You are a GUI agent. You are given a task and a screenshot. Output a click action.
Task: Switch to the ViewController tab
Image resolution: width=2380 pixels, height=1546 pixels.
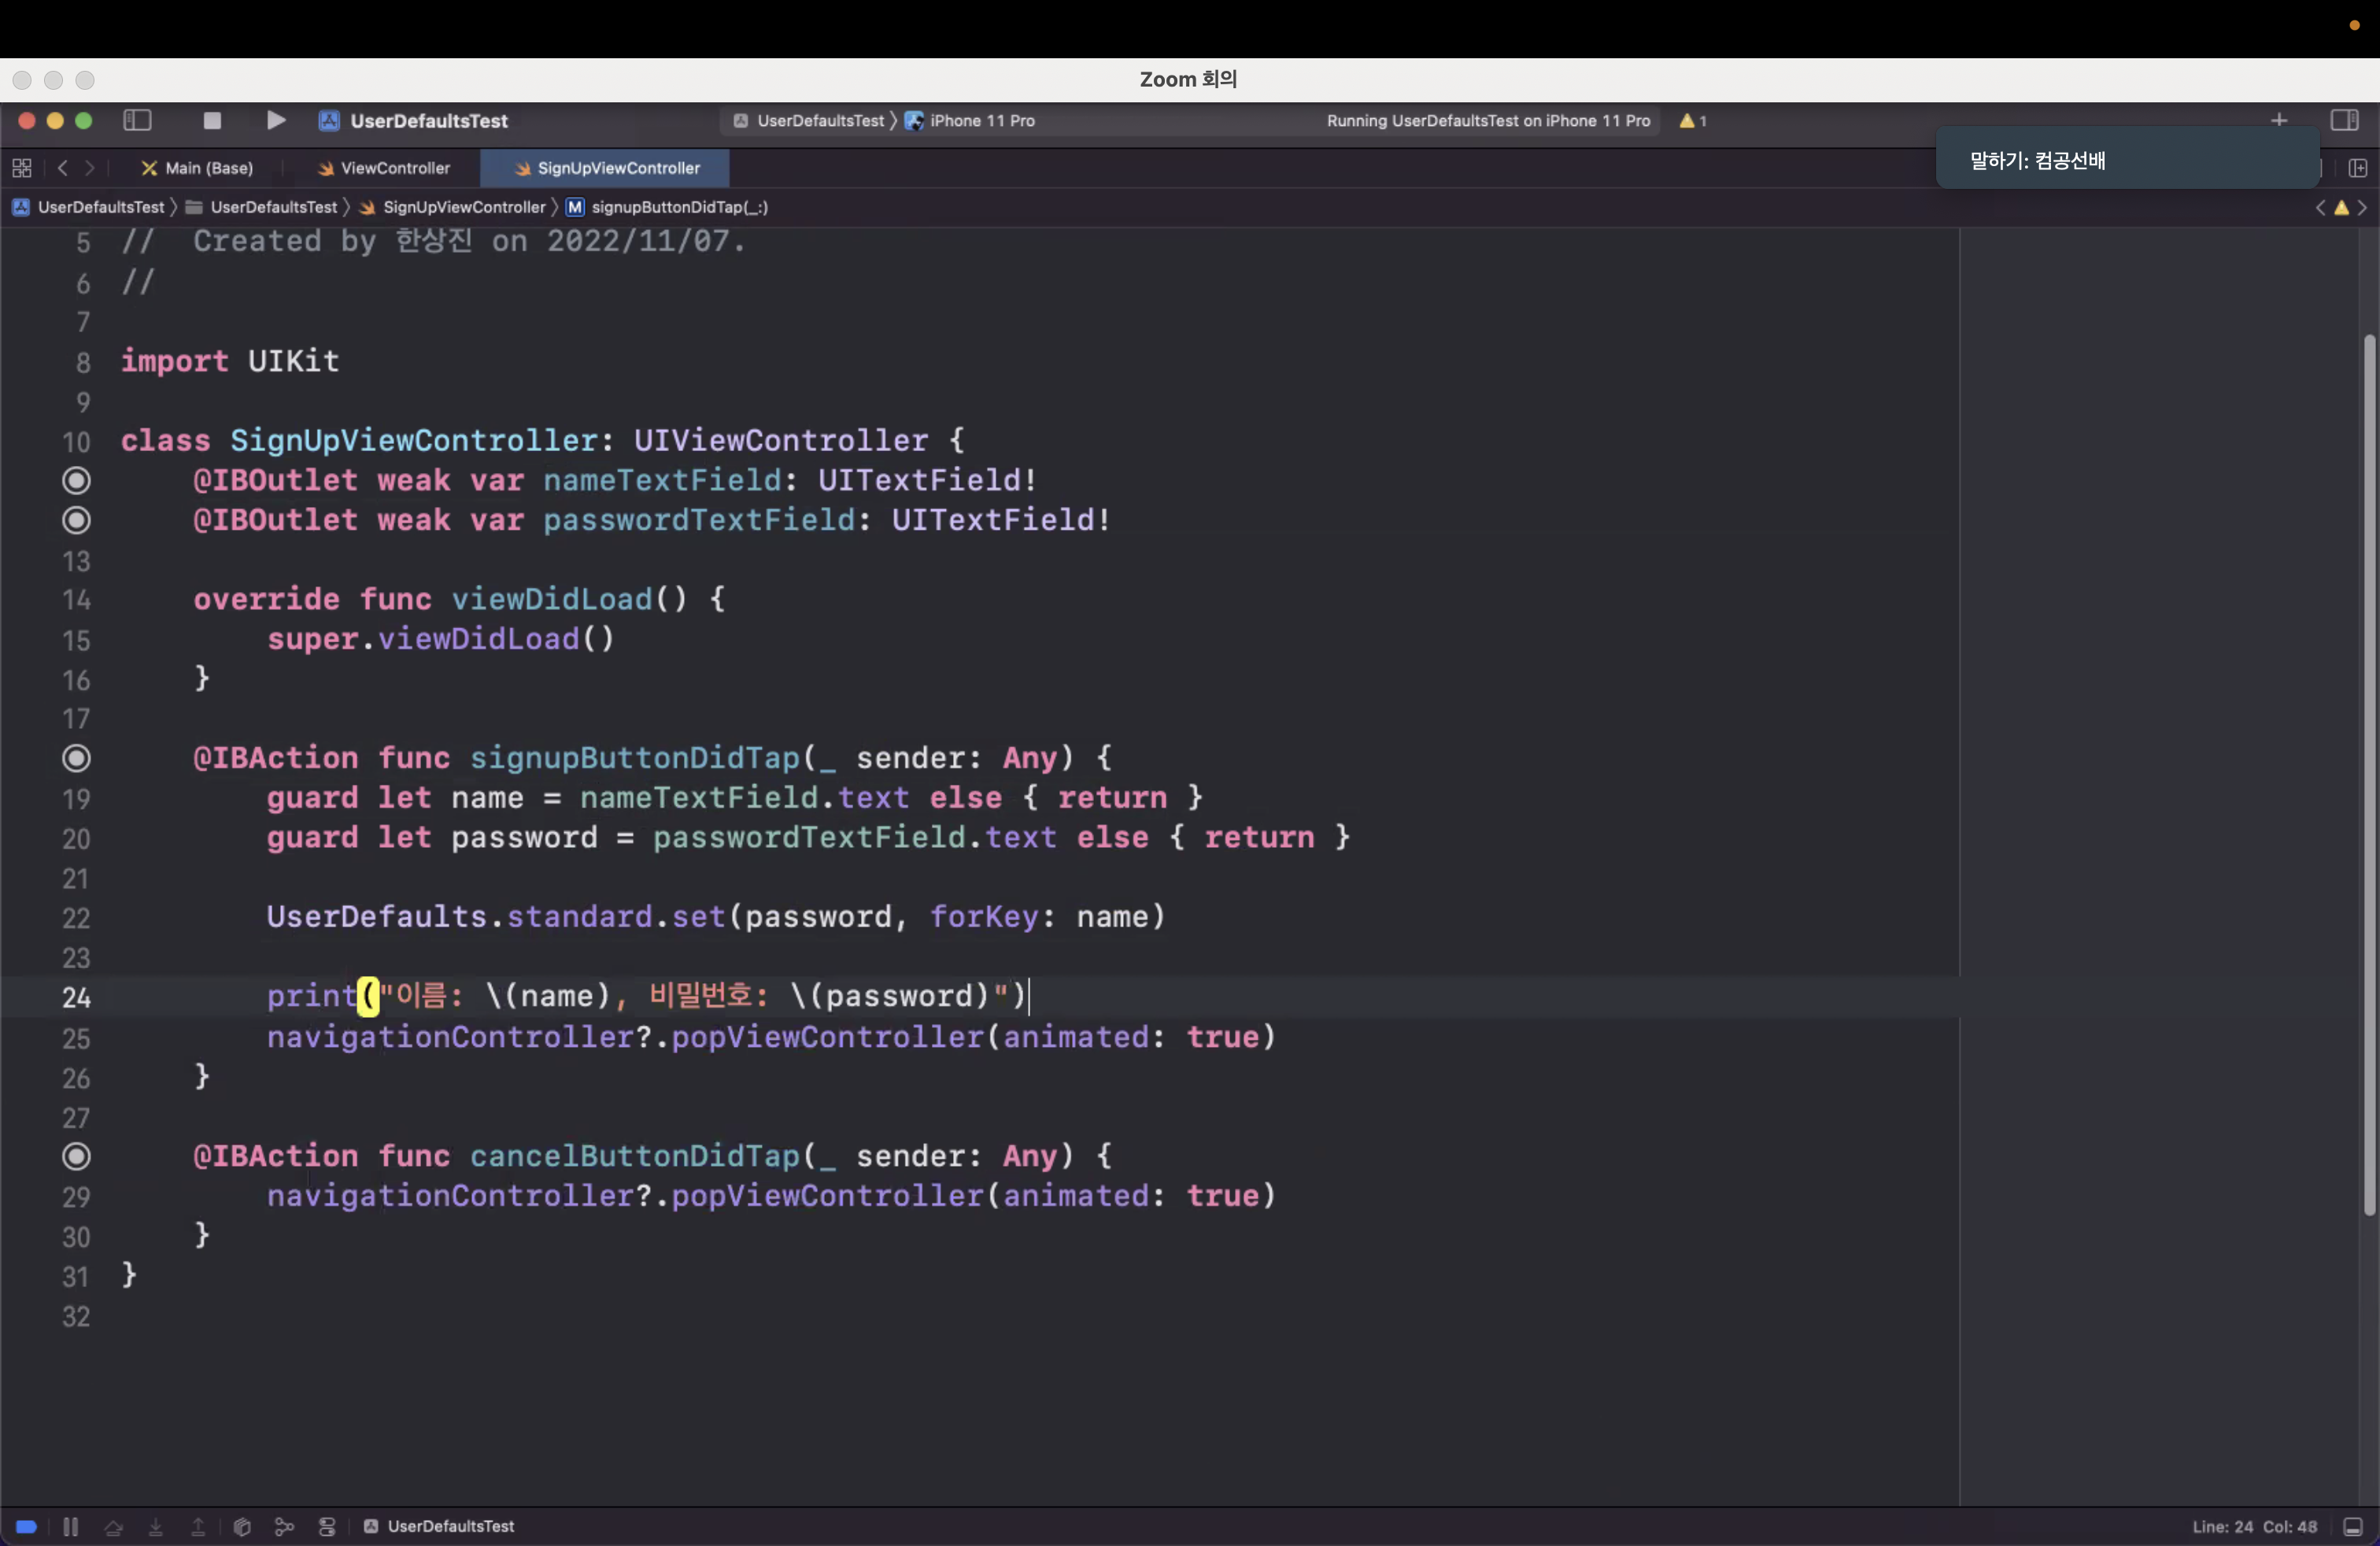(384, 168)
